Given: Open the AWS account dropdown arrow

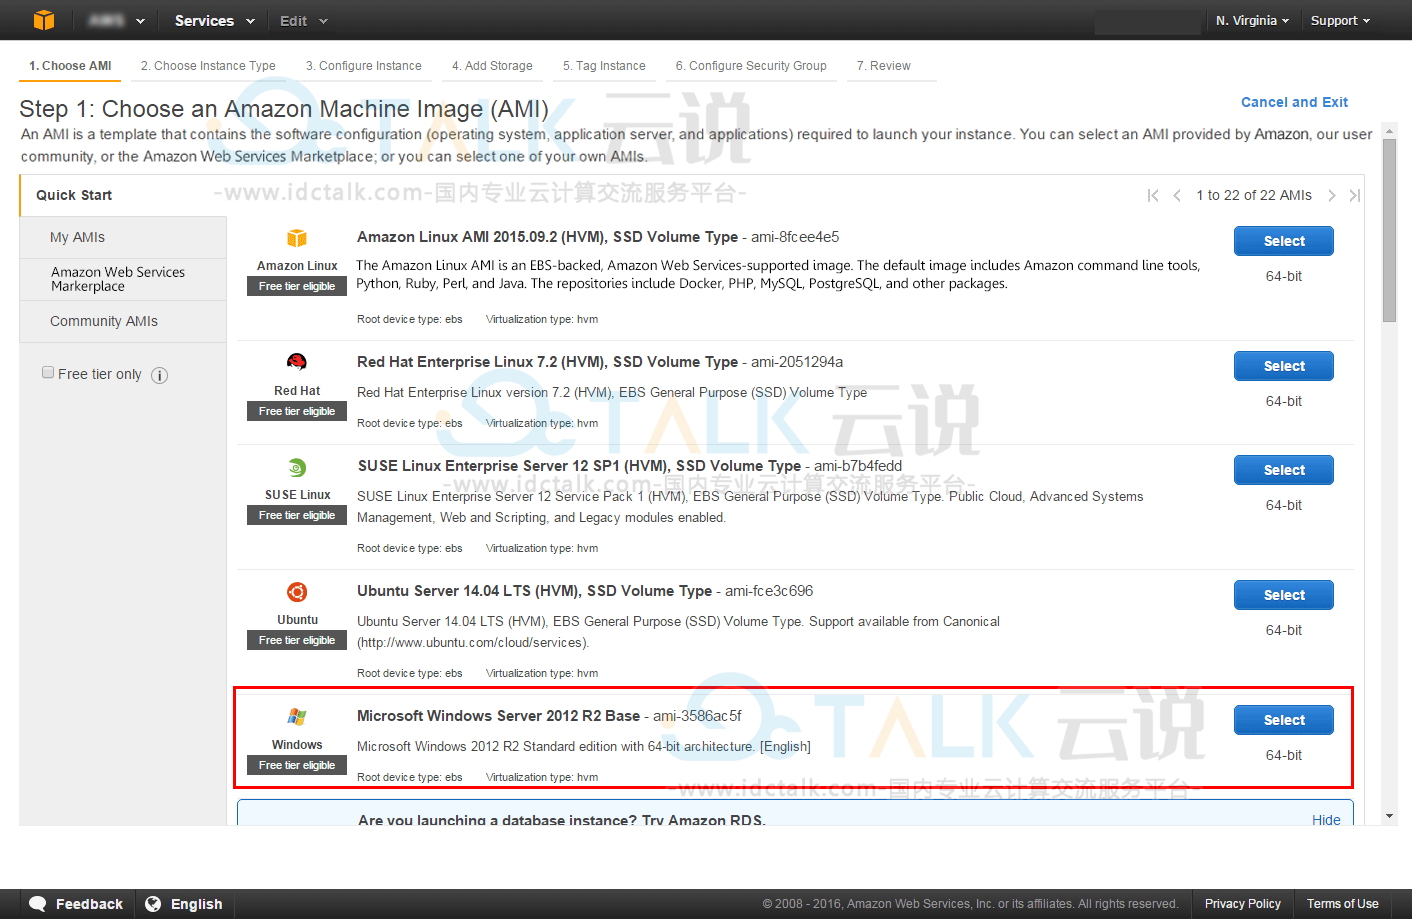Looking at the screenshot, I should point(140,21).
